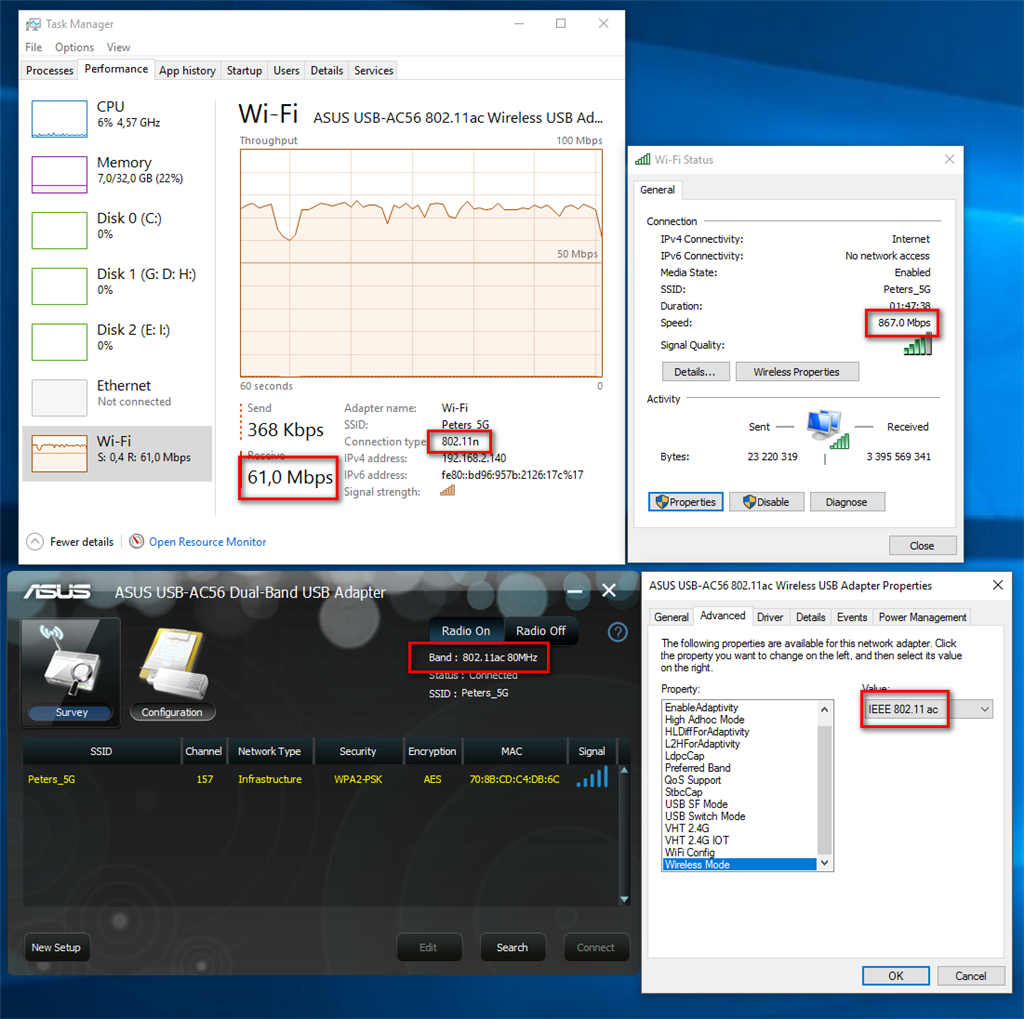Open the Configuration icon in ASUS utility

point(172,673)
